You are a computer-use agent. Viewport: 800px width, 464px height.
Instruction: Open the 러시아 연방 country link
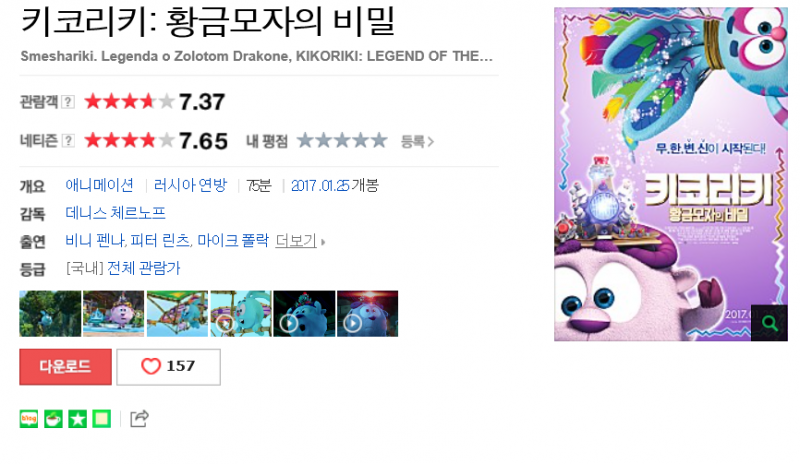pos(190,185)
